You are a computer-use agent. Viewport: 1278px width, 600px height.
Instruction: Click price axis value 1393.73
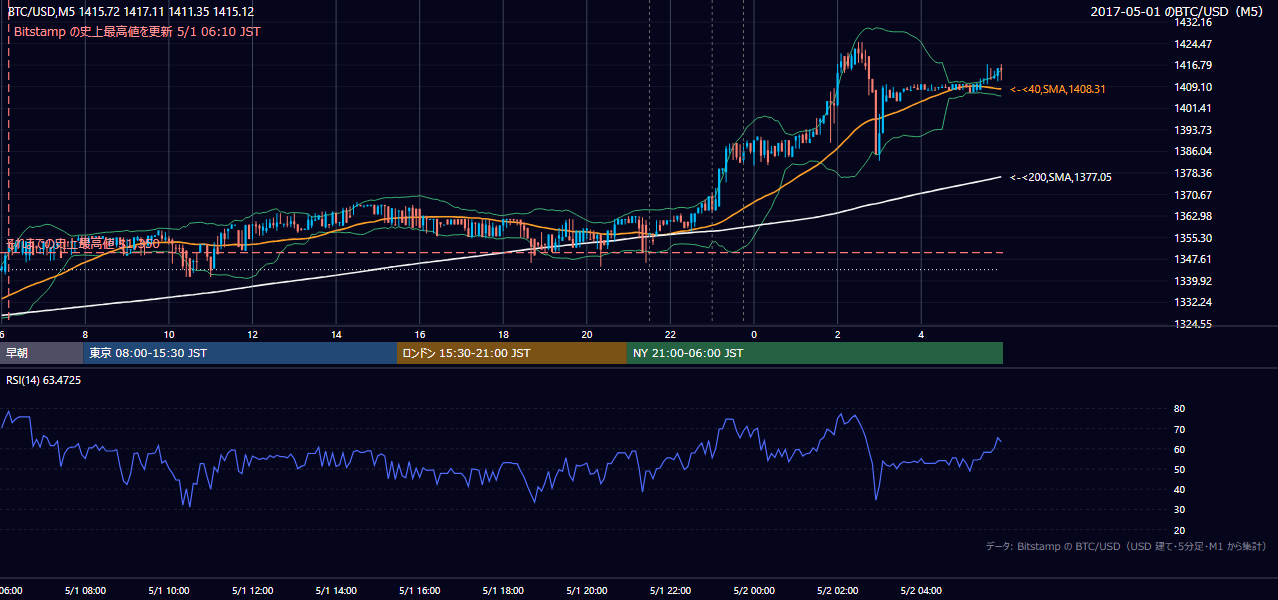point(1192,130)
